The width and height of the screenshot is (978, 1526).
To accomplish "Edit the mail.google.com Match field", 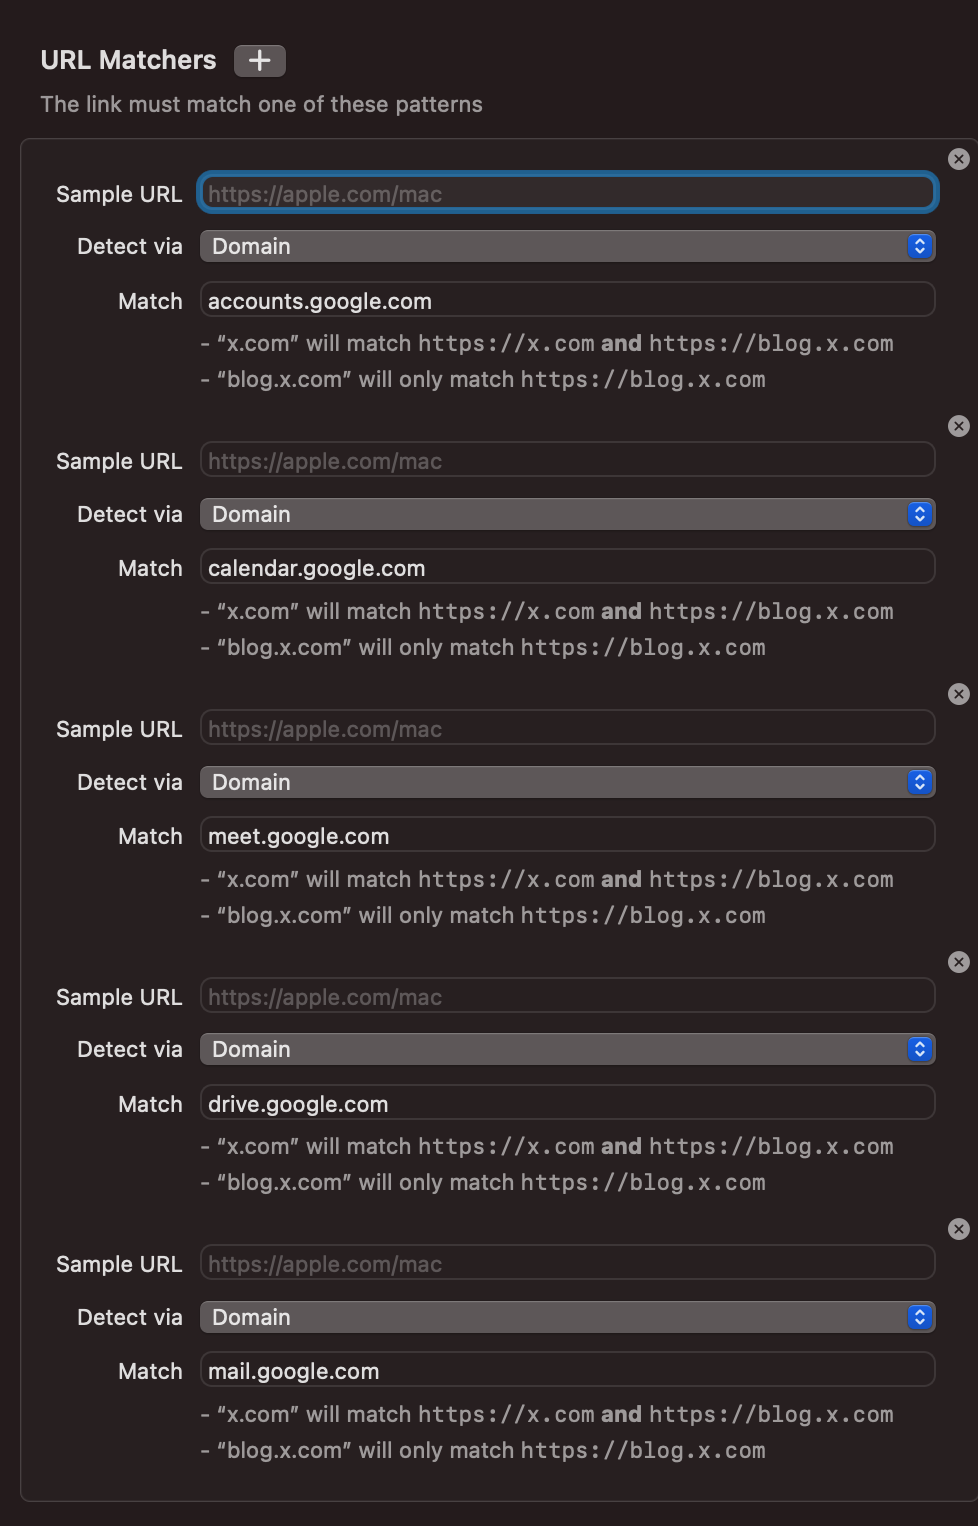I will (x=567, y=1370).
